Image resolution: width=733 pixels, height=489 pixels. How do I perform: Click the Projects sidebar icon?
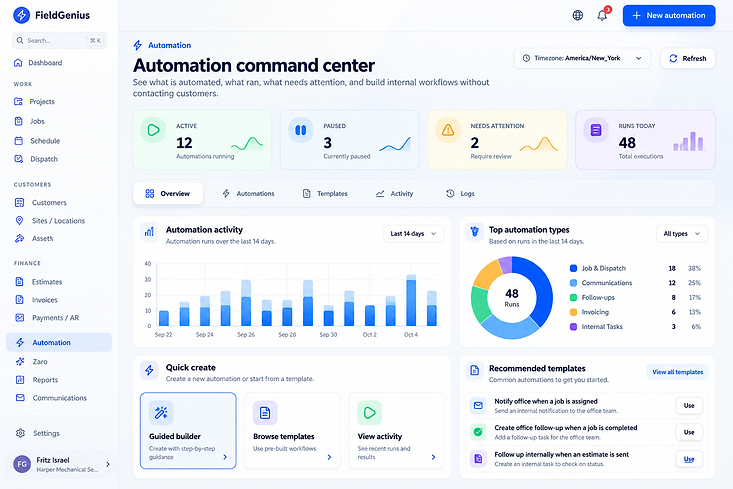tap(18, 101)
